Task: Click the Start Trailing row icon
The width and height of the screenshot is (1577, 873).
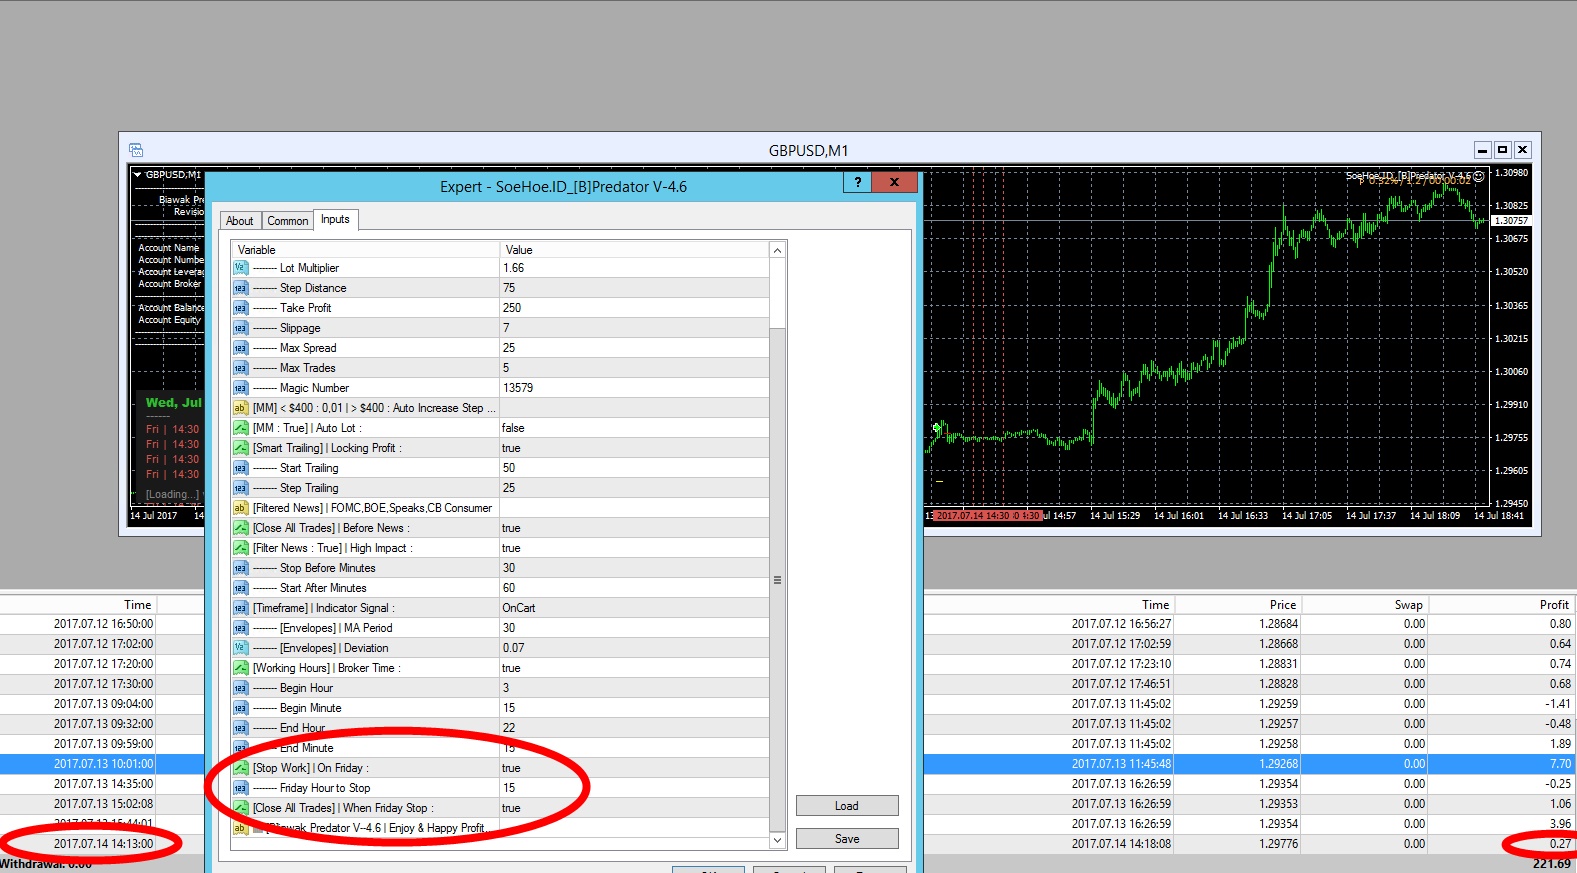Action: pyautogui.click(x=240, y=468)
